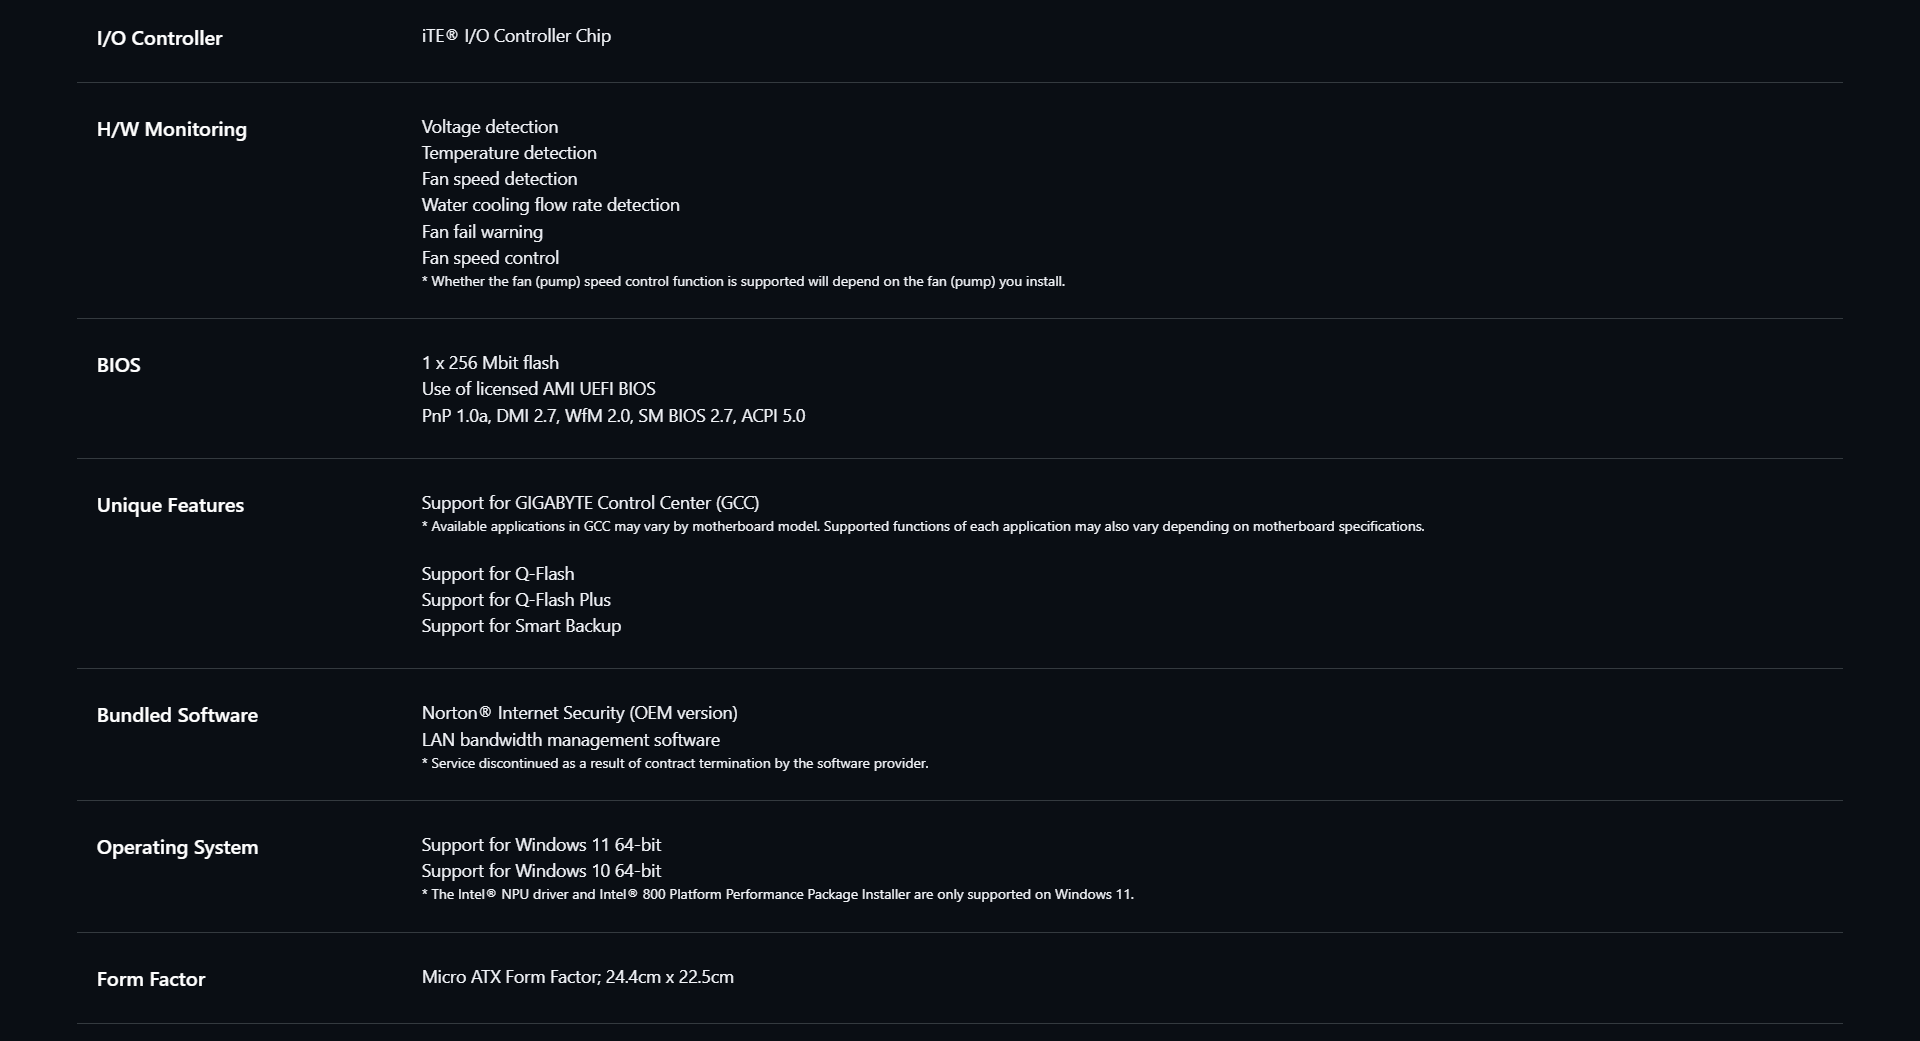Image resolution: width=1920 pixels, height=1041 pixels.
Task: Click the H/W Monitoring label
Action: click(171, 129)
